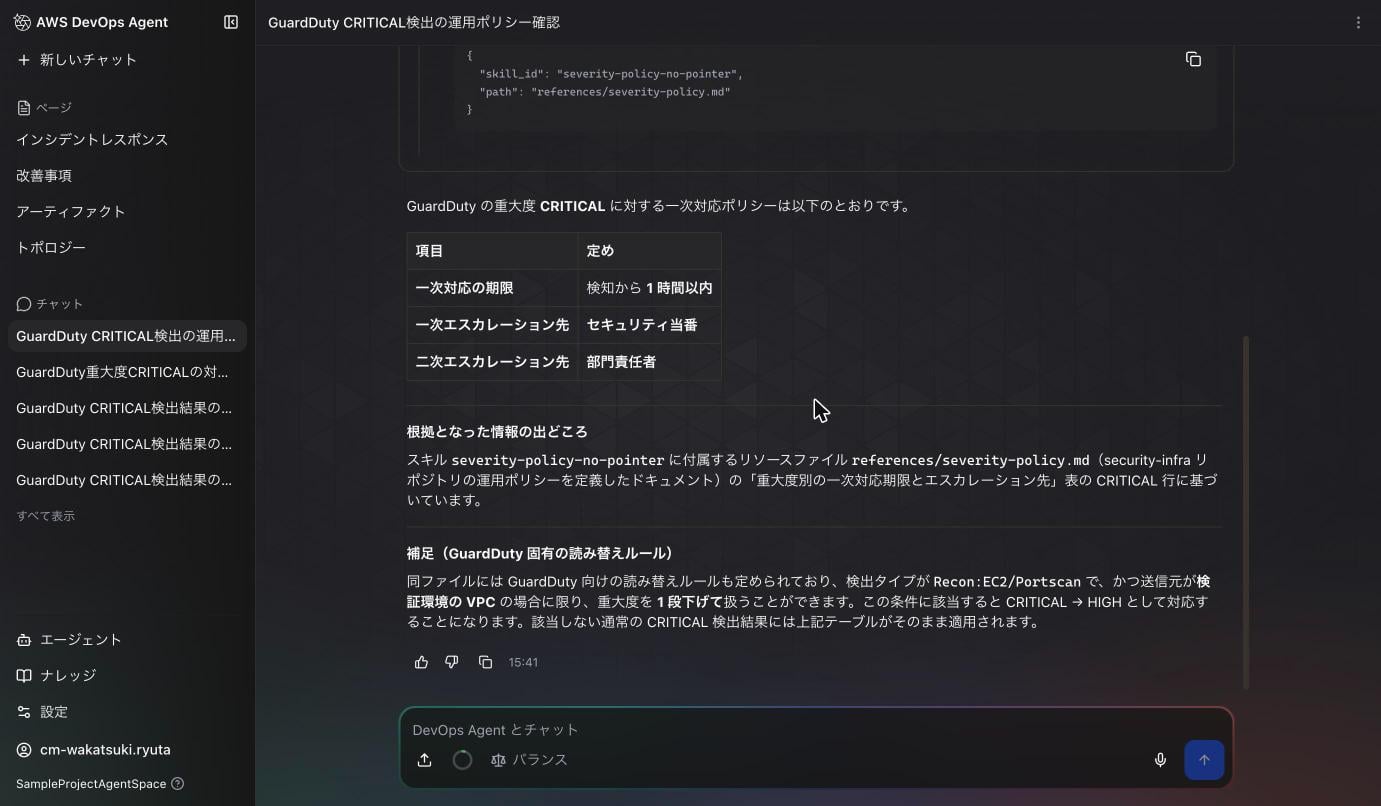Click the 二次エスカレーション先 row header
Image resolution: width=1381 pixels, height=806 pixels.
pyautogui.click(x=492, y=362)
